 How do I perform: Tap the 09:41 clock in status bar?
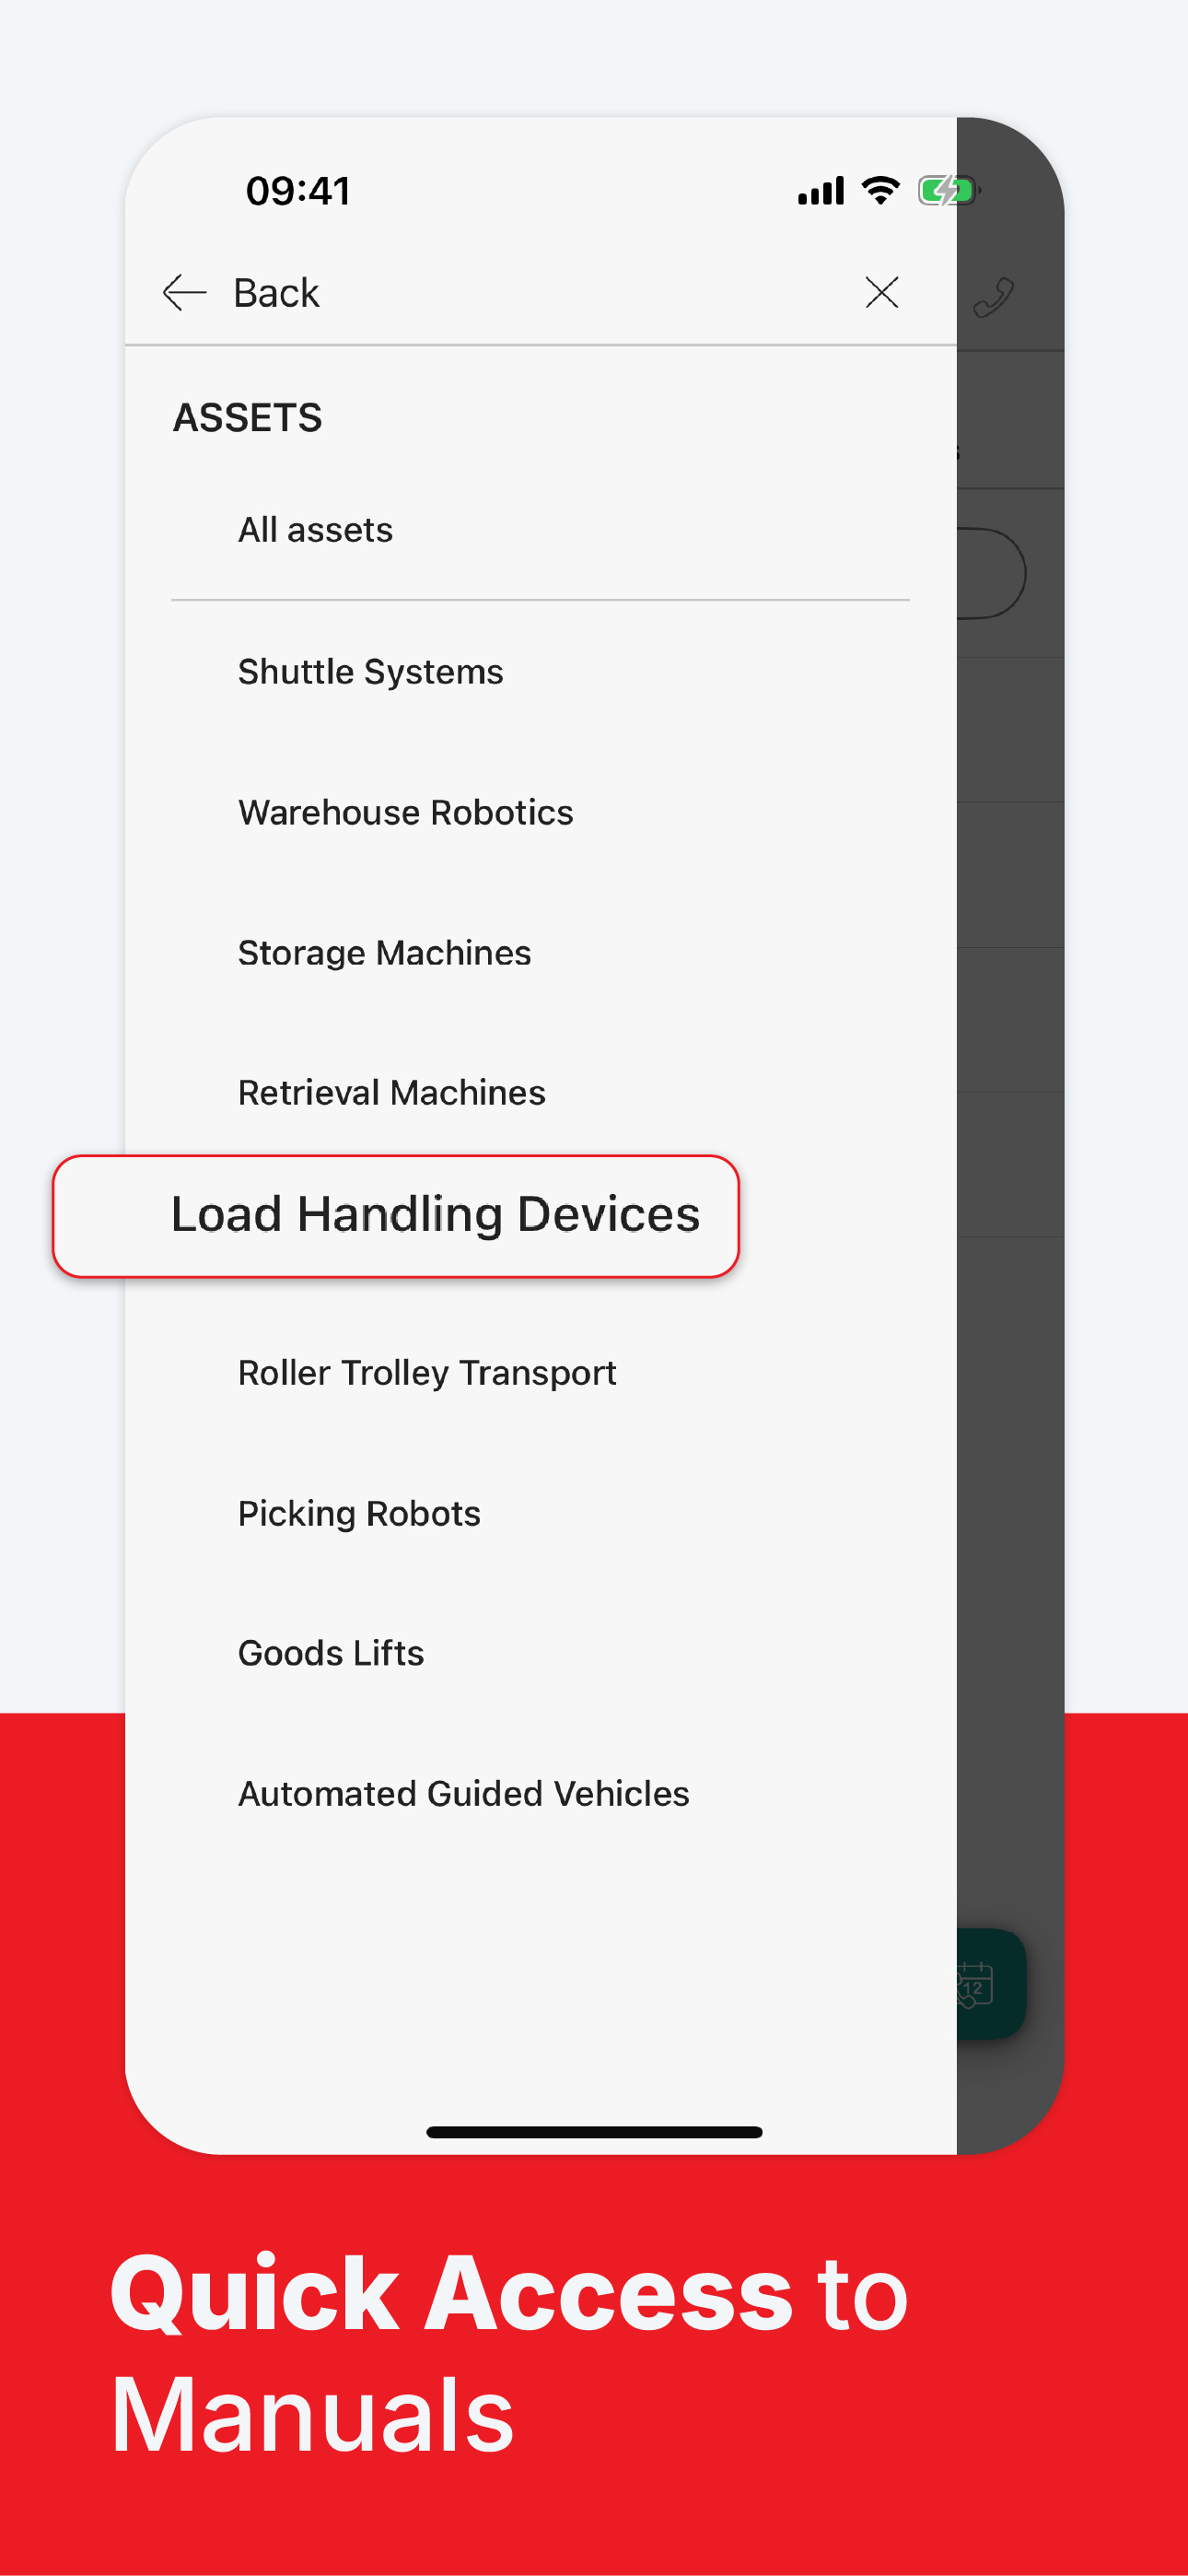click(298, 190)
